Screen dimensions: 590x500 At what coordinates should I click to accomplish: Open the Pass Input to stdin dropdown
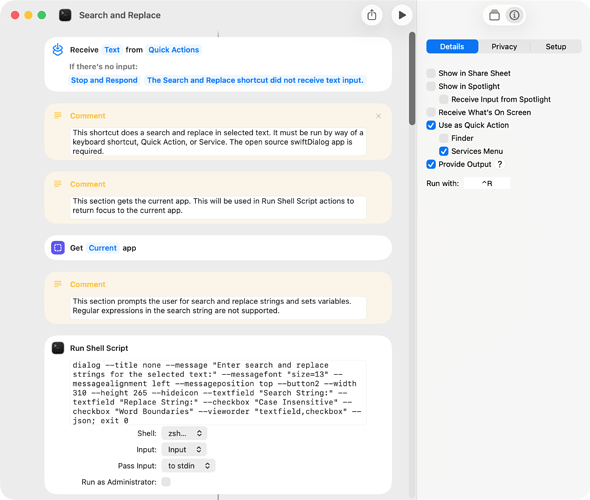[x=189, y=465]
